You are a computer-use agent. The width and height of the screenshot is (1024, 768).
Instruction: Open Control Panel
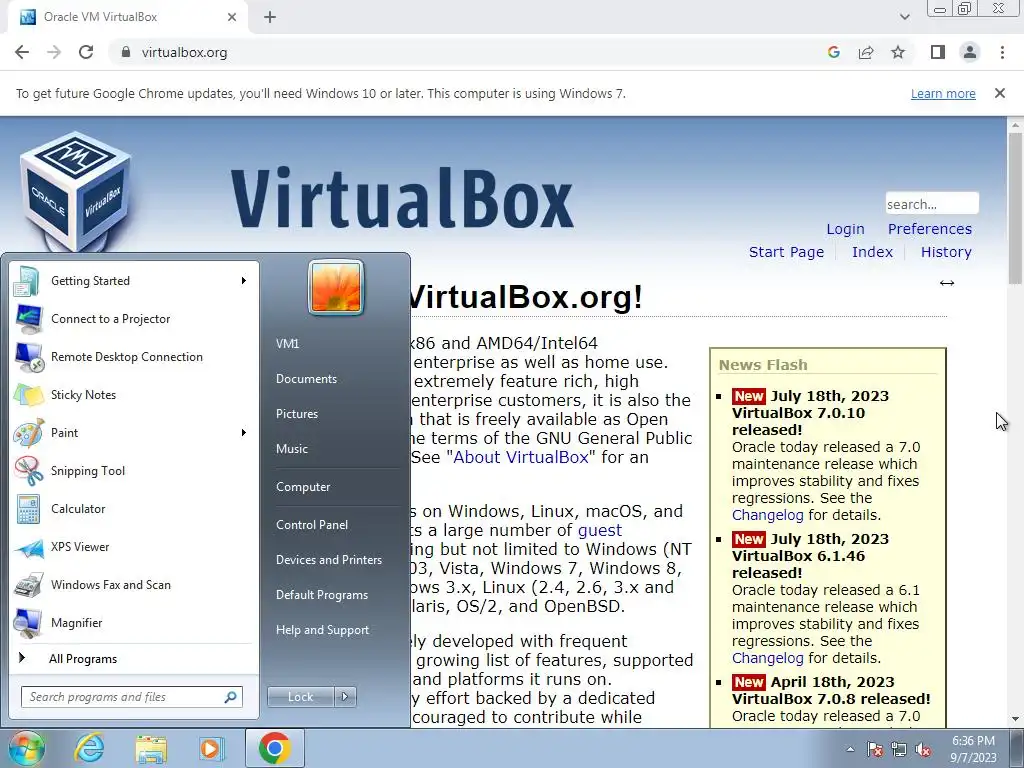pyautogui.click(x=312, y=525)
